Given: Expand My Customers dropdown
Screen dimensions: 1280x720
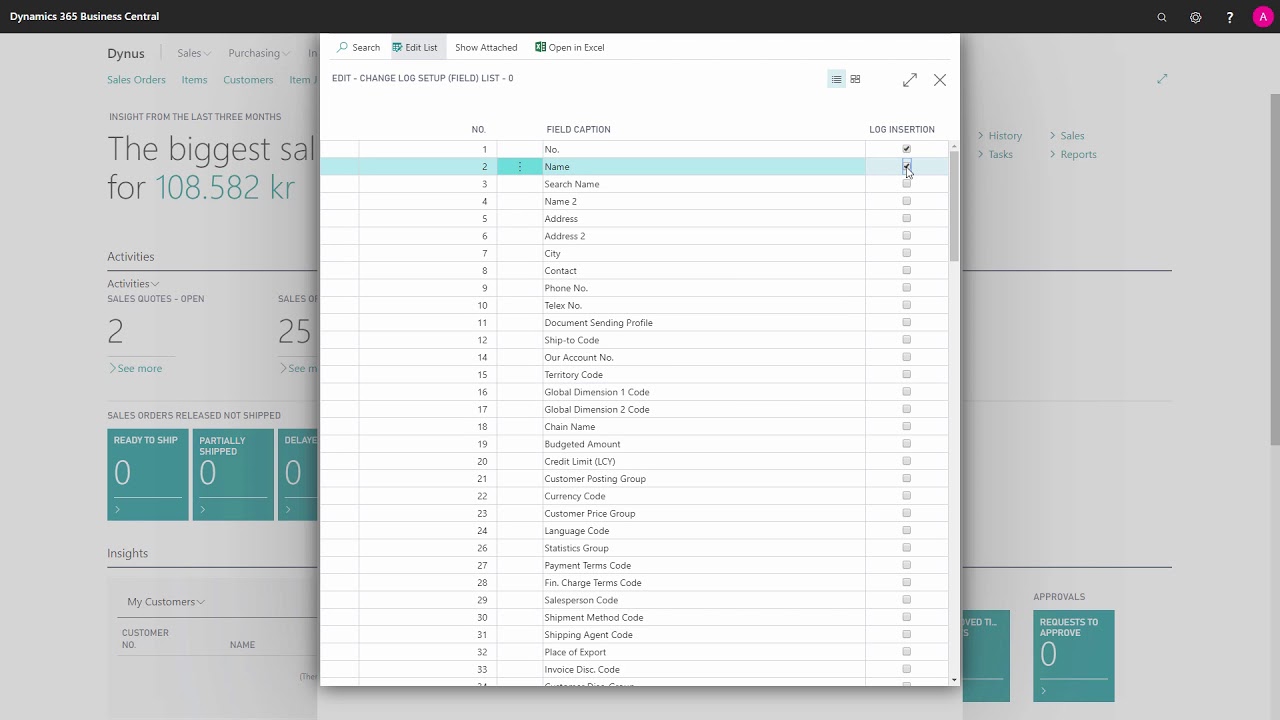Looking at the screenshot, I should point(166,602).
